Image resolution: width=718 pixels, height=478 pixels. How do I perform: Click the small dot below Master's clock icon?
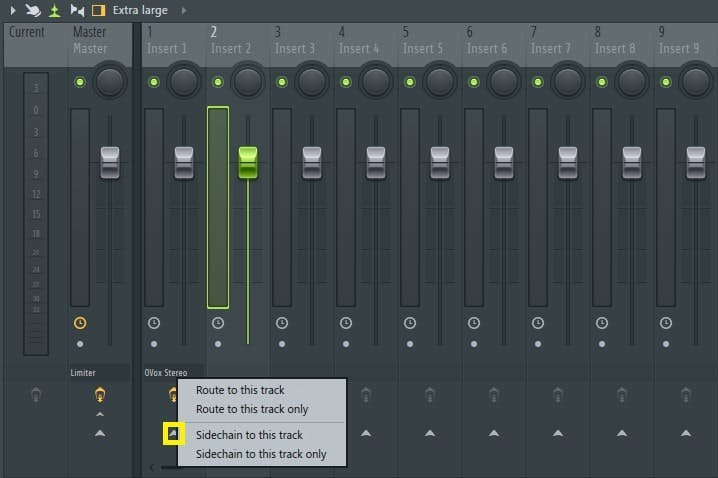[x=80, y=344]
